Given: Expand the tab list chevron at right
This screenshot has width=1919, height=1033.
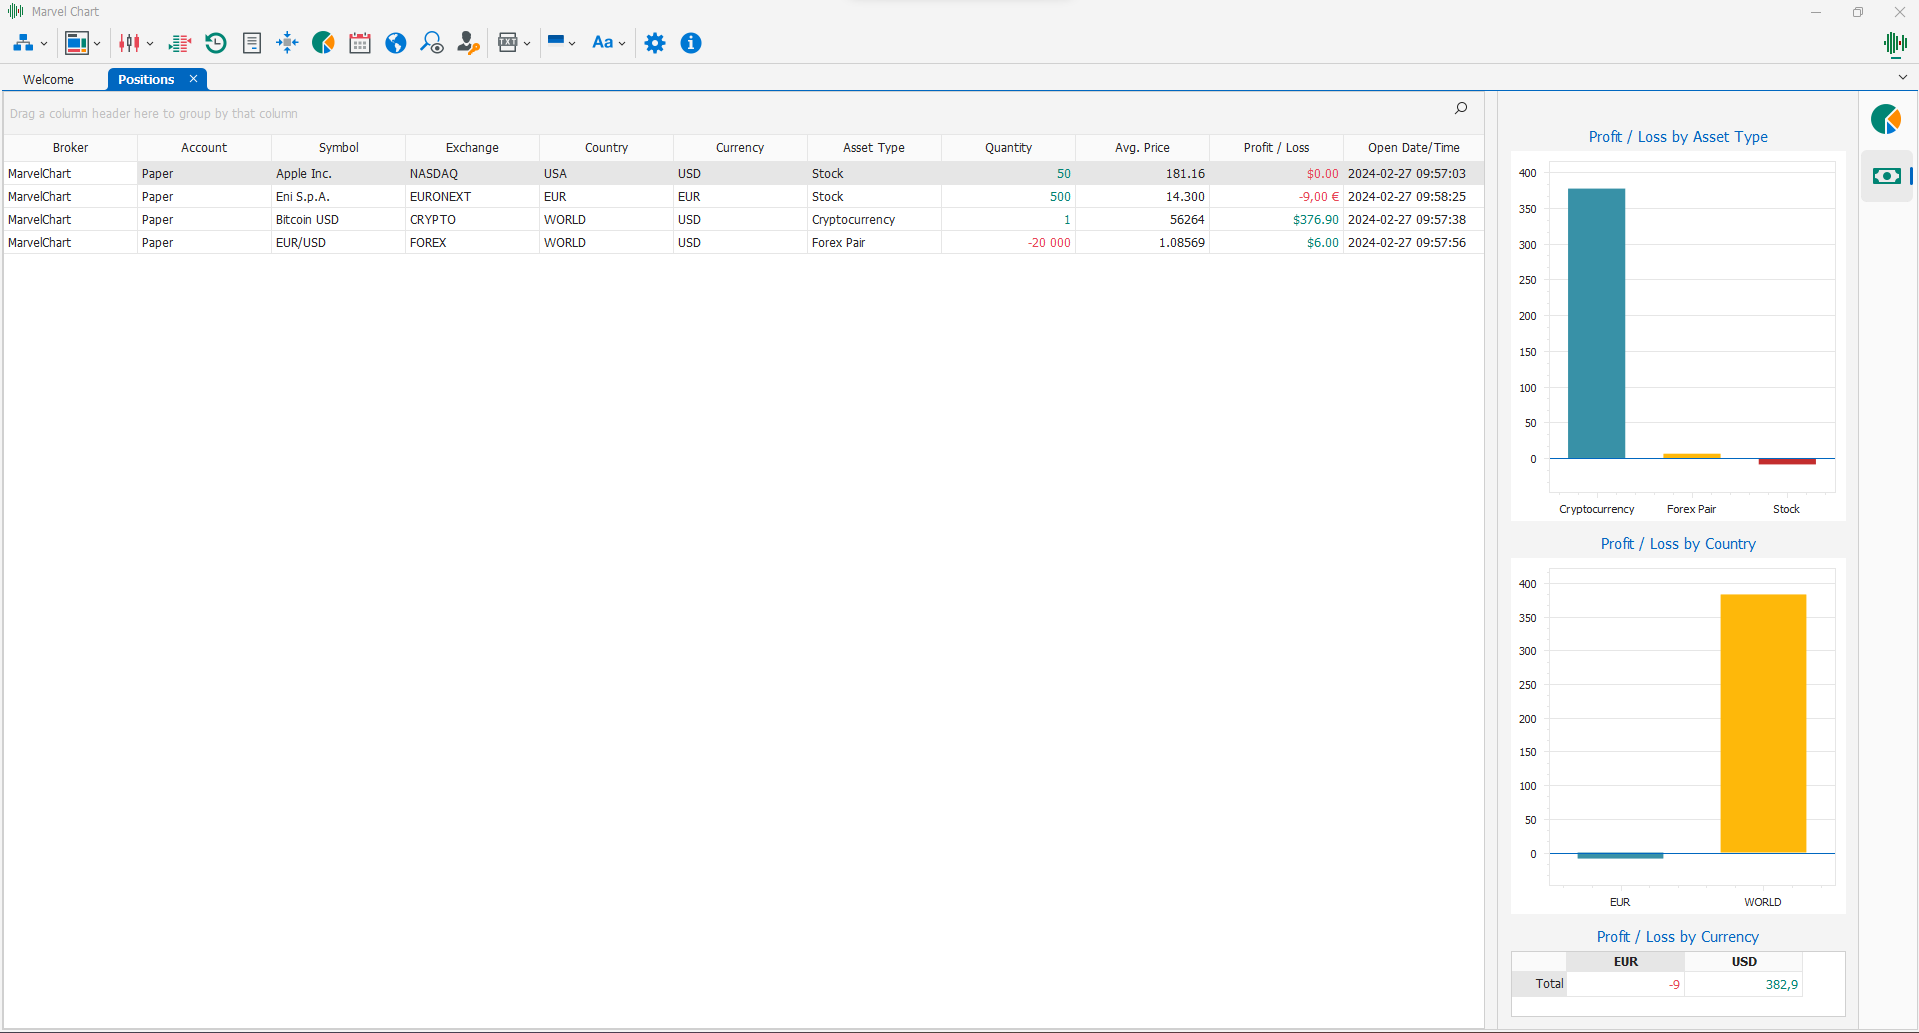Looking at the screenshot, I should point(1902,77).
